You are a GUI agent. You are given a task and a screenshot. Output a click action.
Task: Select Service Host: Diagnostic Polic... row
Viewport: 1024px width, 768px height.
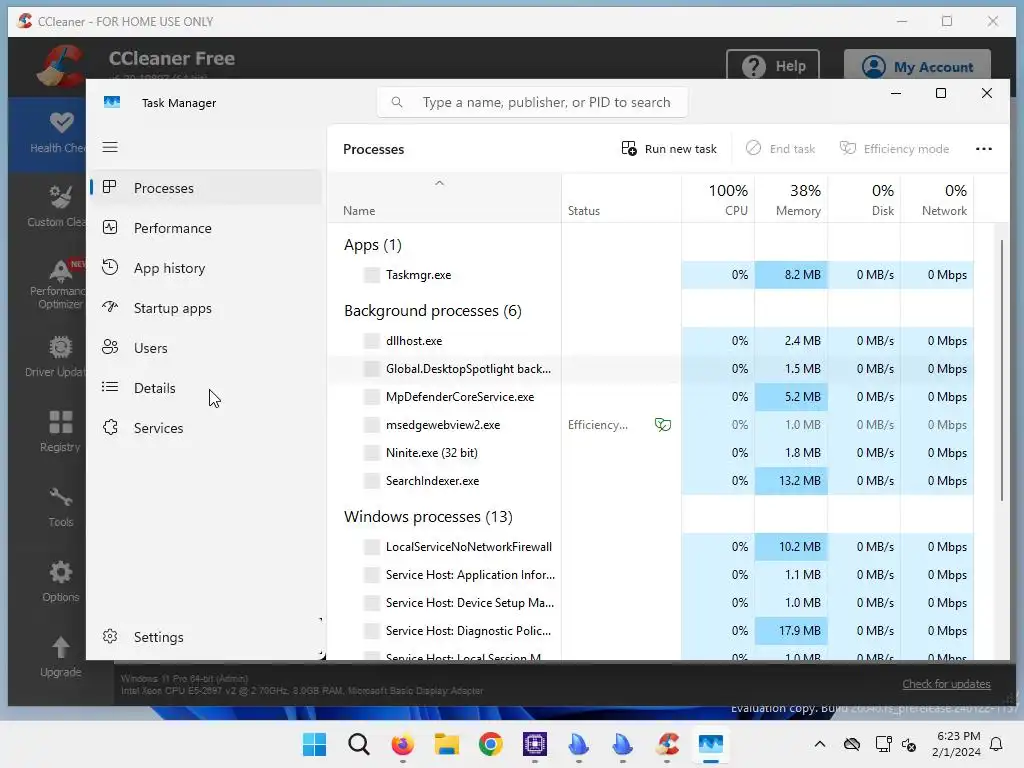650,632
